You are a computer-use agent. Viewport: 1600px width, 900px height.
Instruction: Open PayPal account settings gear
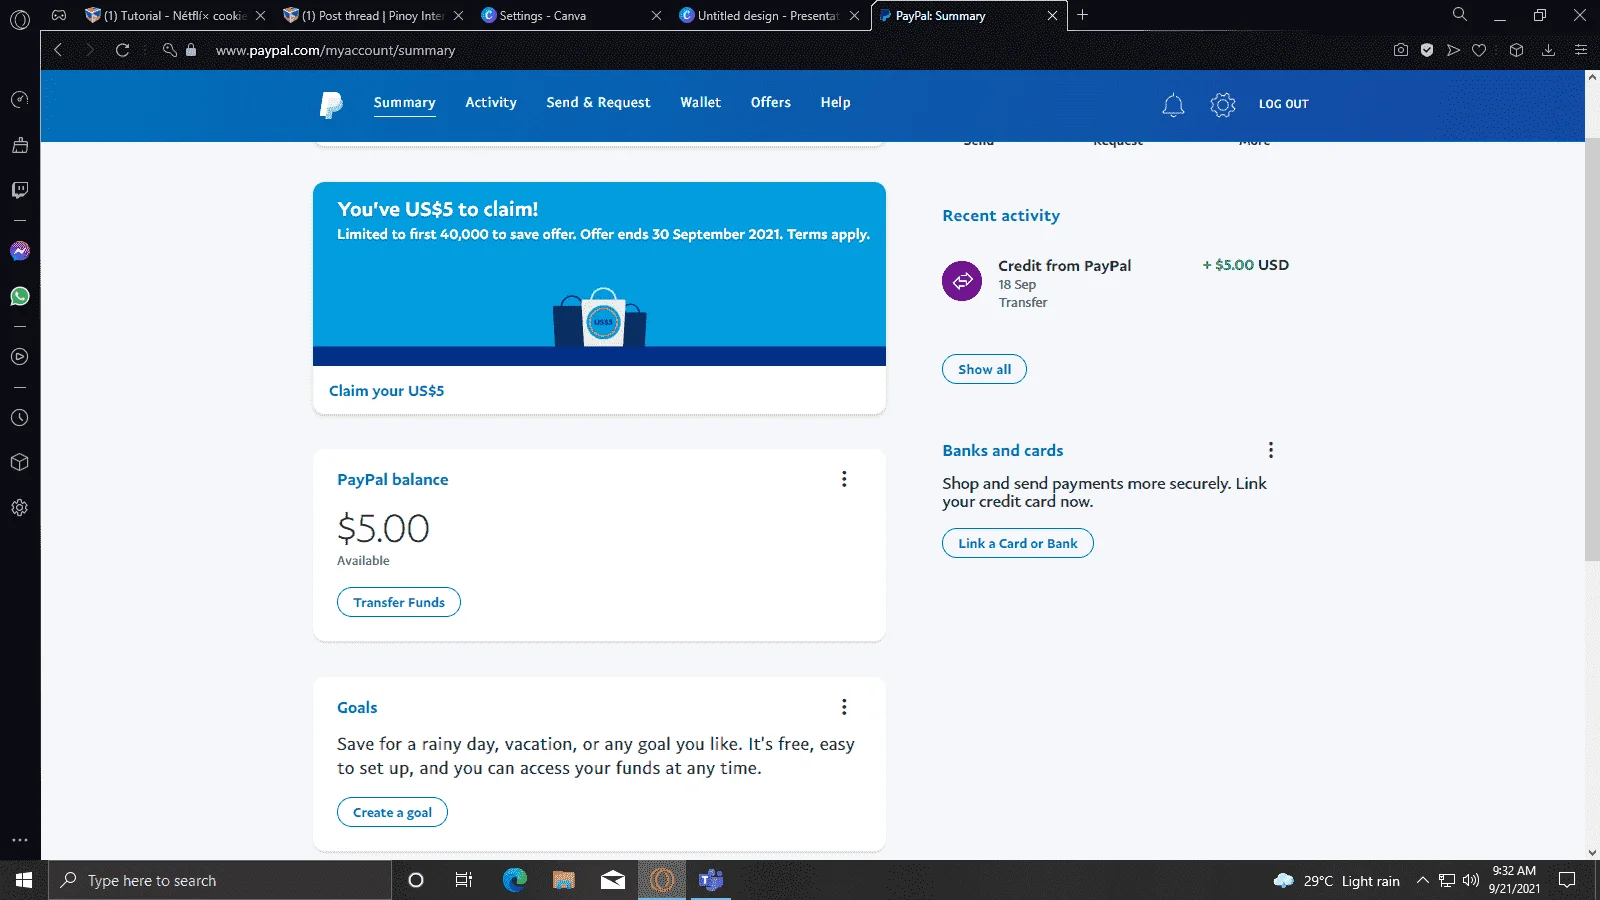point(1223,104)
